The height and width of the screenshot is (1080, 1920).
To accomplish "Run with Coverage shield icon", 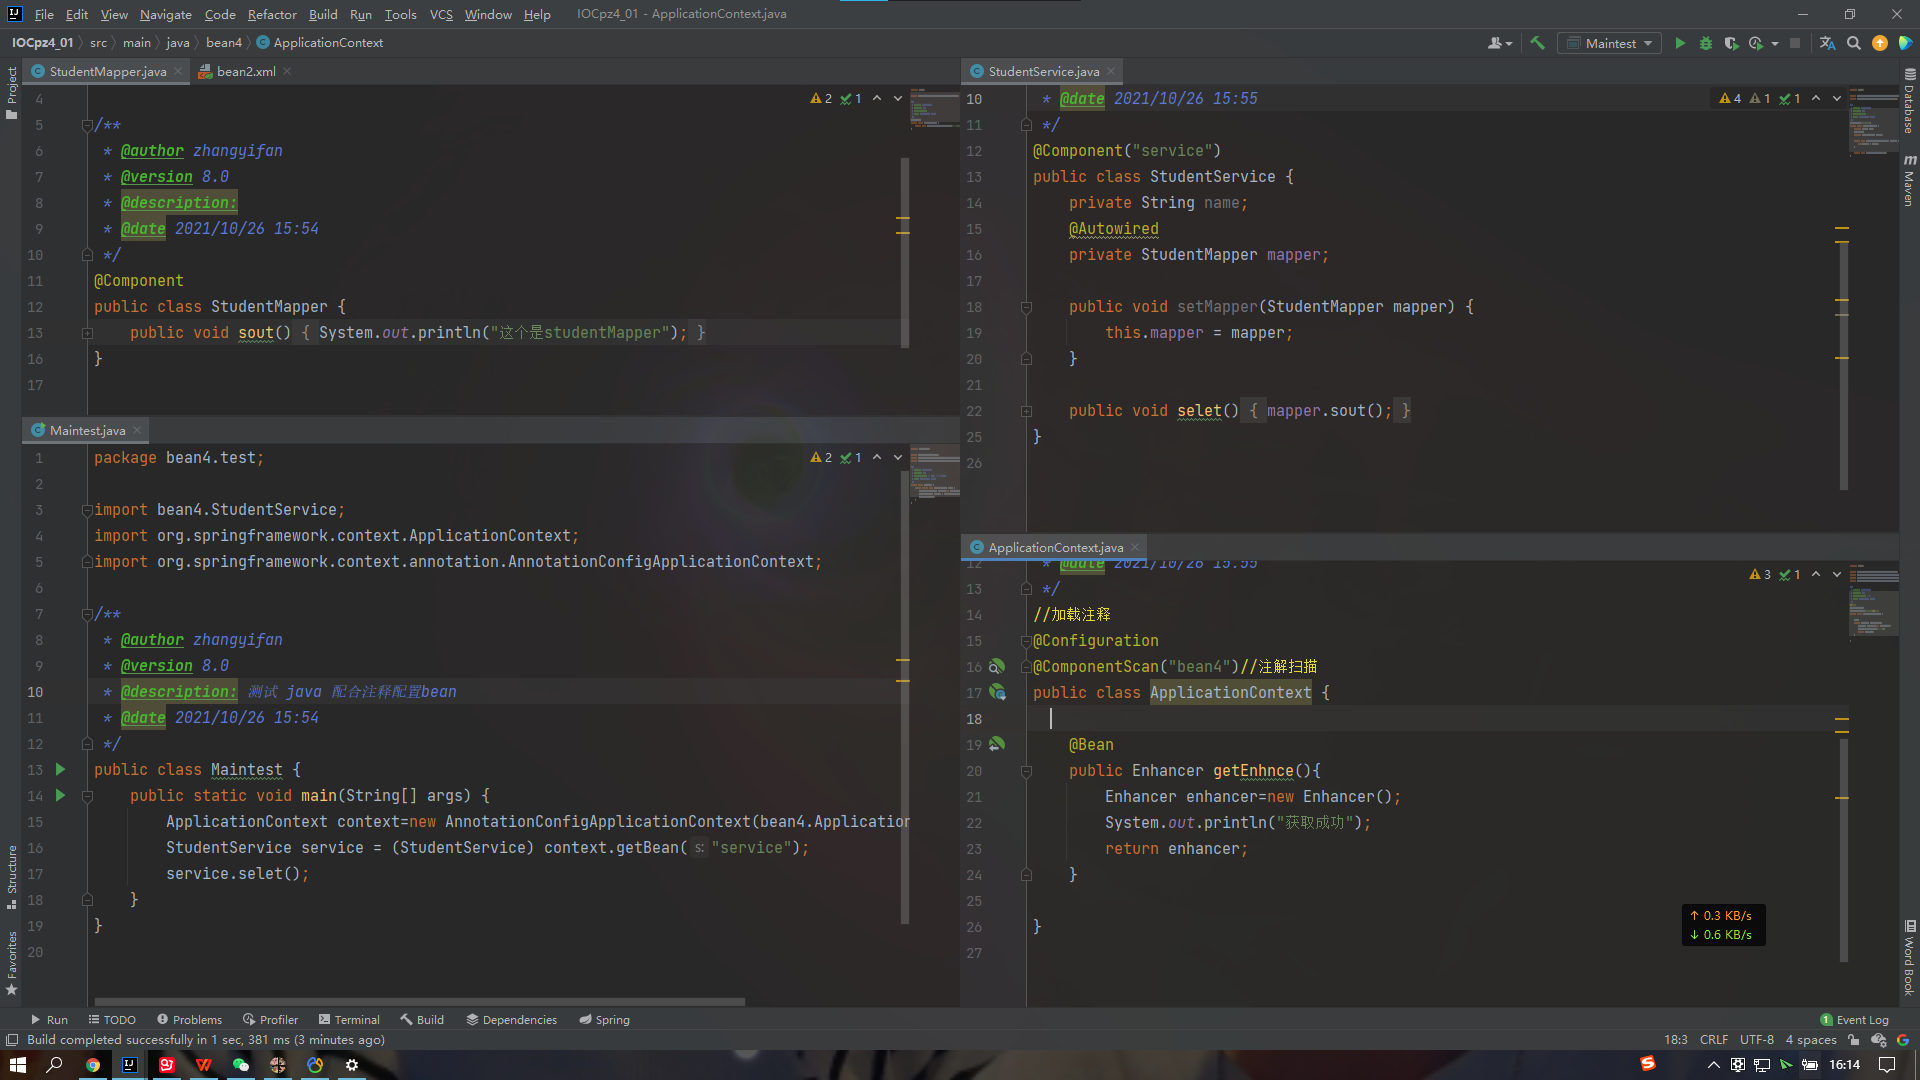I will coord(1731,43).
